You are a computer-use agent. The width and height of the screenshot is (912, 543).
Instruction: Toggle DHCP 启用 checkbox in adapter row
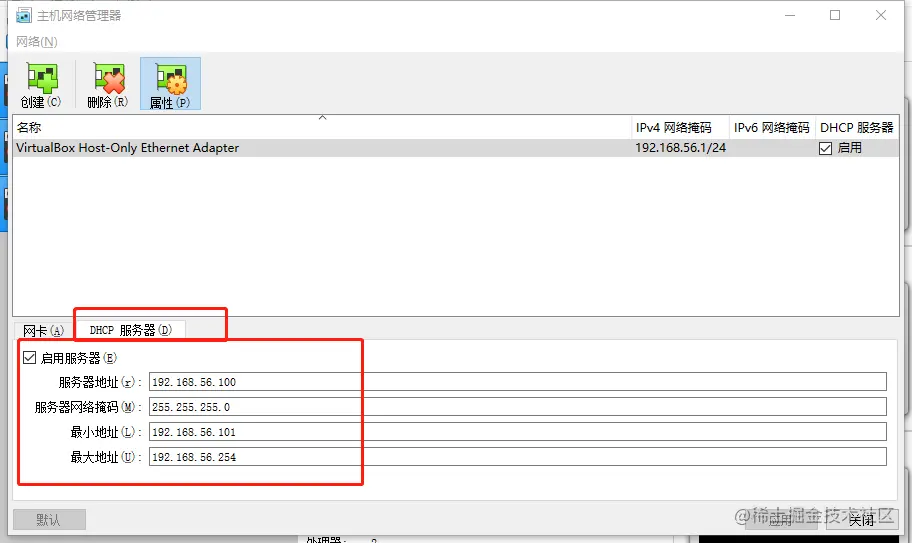[x=825, y=148]
